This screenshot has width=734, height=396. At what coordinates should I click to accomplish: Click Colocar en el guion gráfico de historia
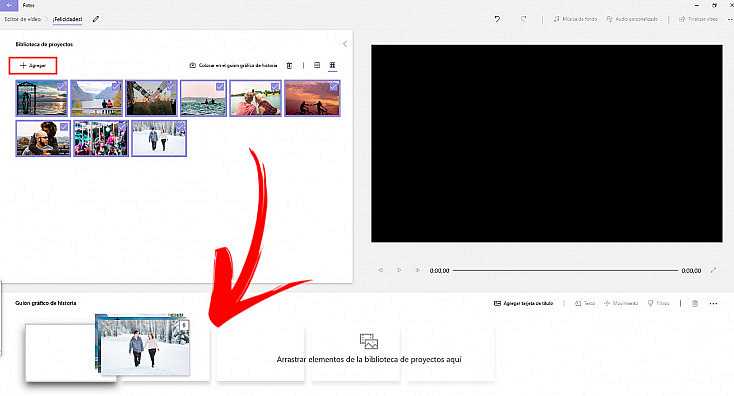click(x=233, y=66)
